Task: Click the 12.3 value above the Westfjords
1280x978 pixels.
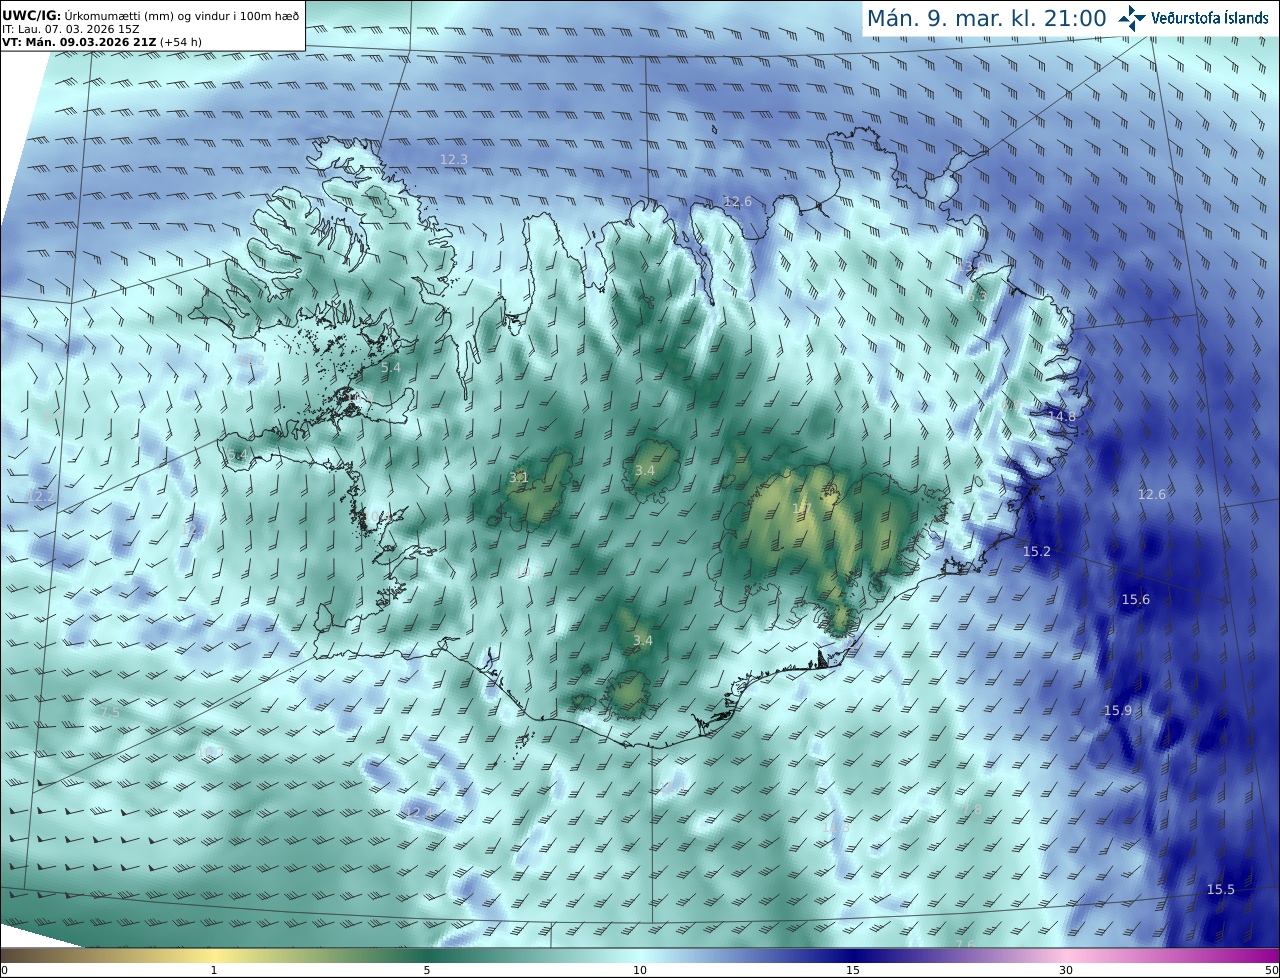Action: 454,160
